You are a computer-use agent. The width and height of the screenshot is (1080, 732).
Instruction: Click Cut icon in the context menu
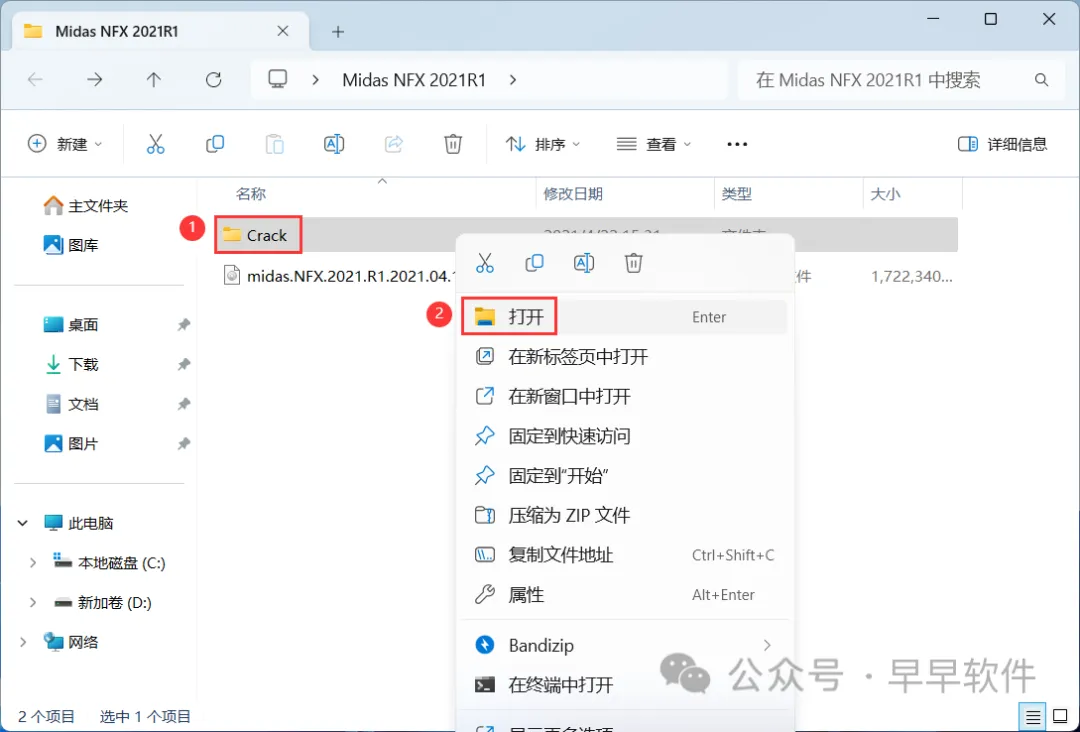tap(485, 262)
